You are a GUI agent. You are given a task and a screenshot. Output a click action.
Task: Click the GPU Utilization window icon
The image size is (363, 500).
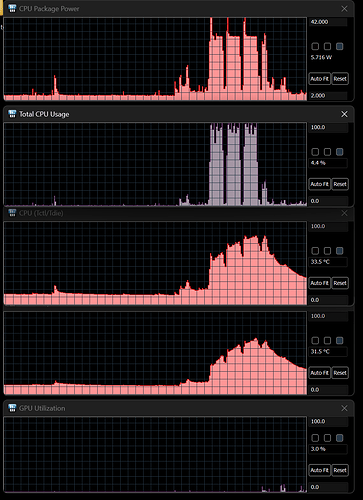point(12,408)
